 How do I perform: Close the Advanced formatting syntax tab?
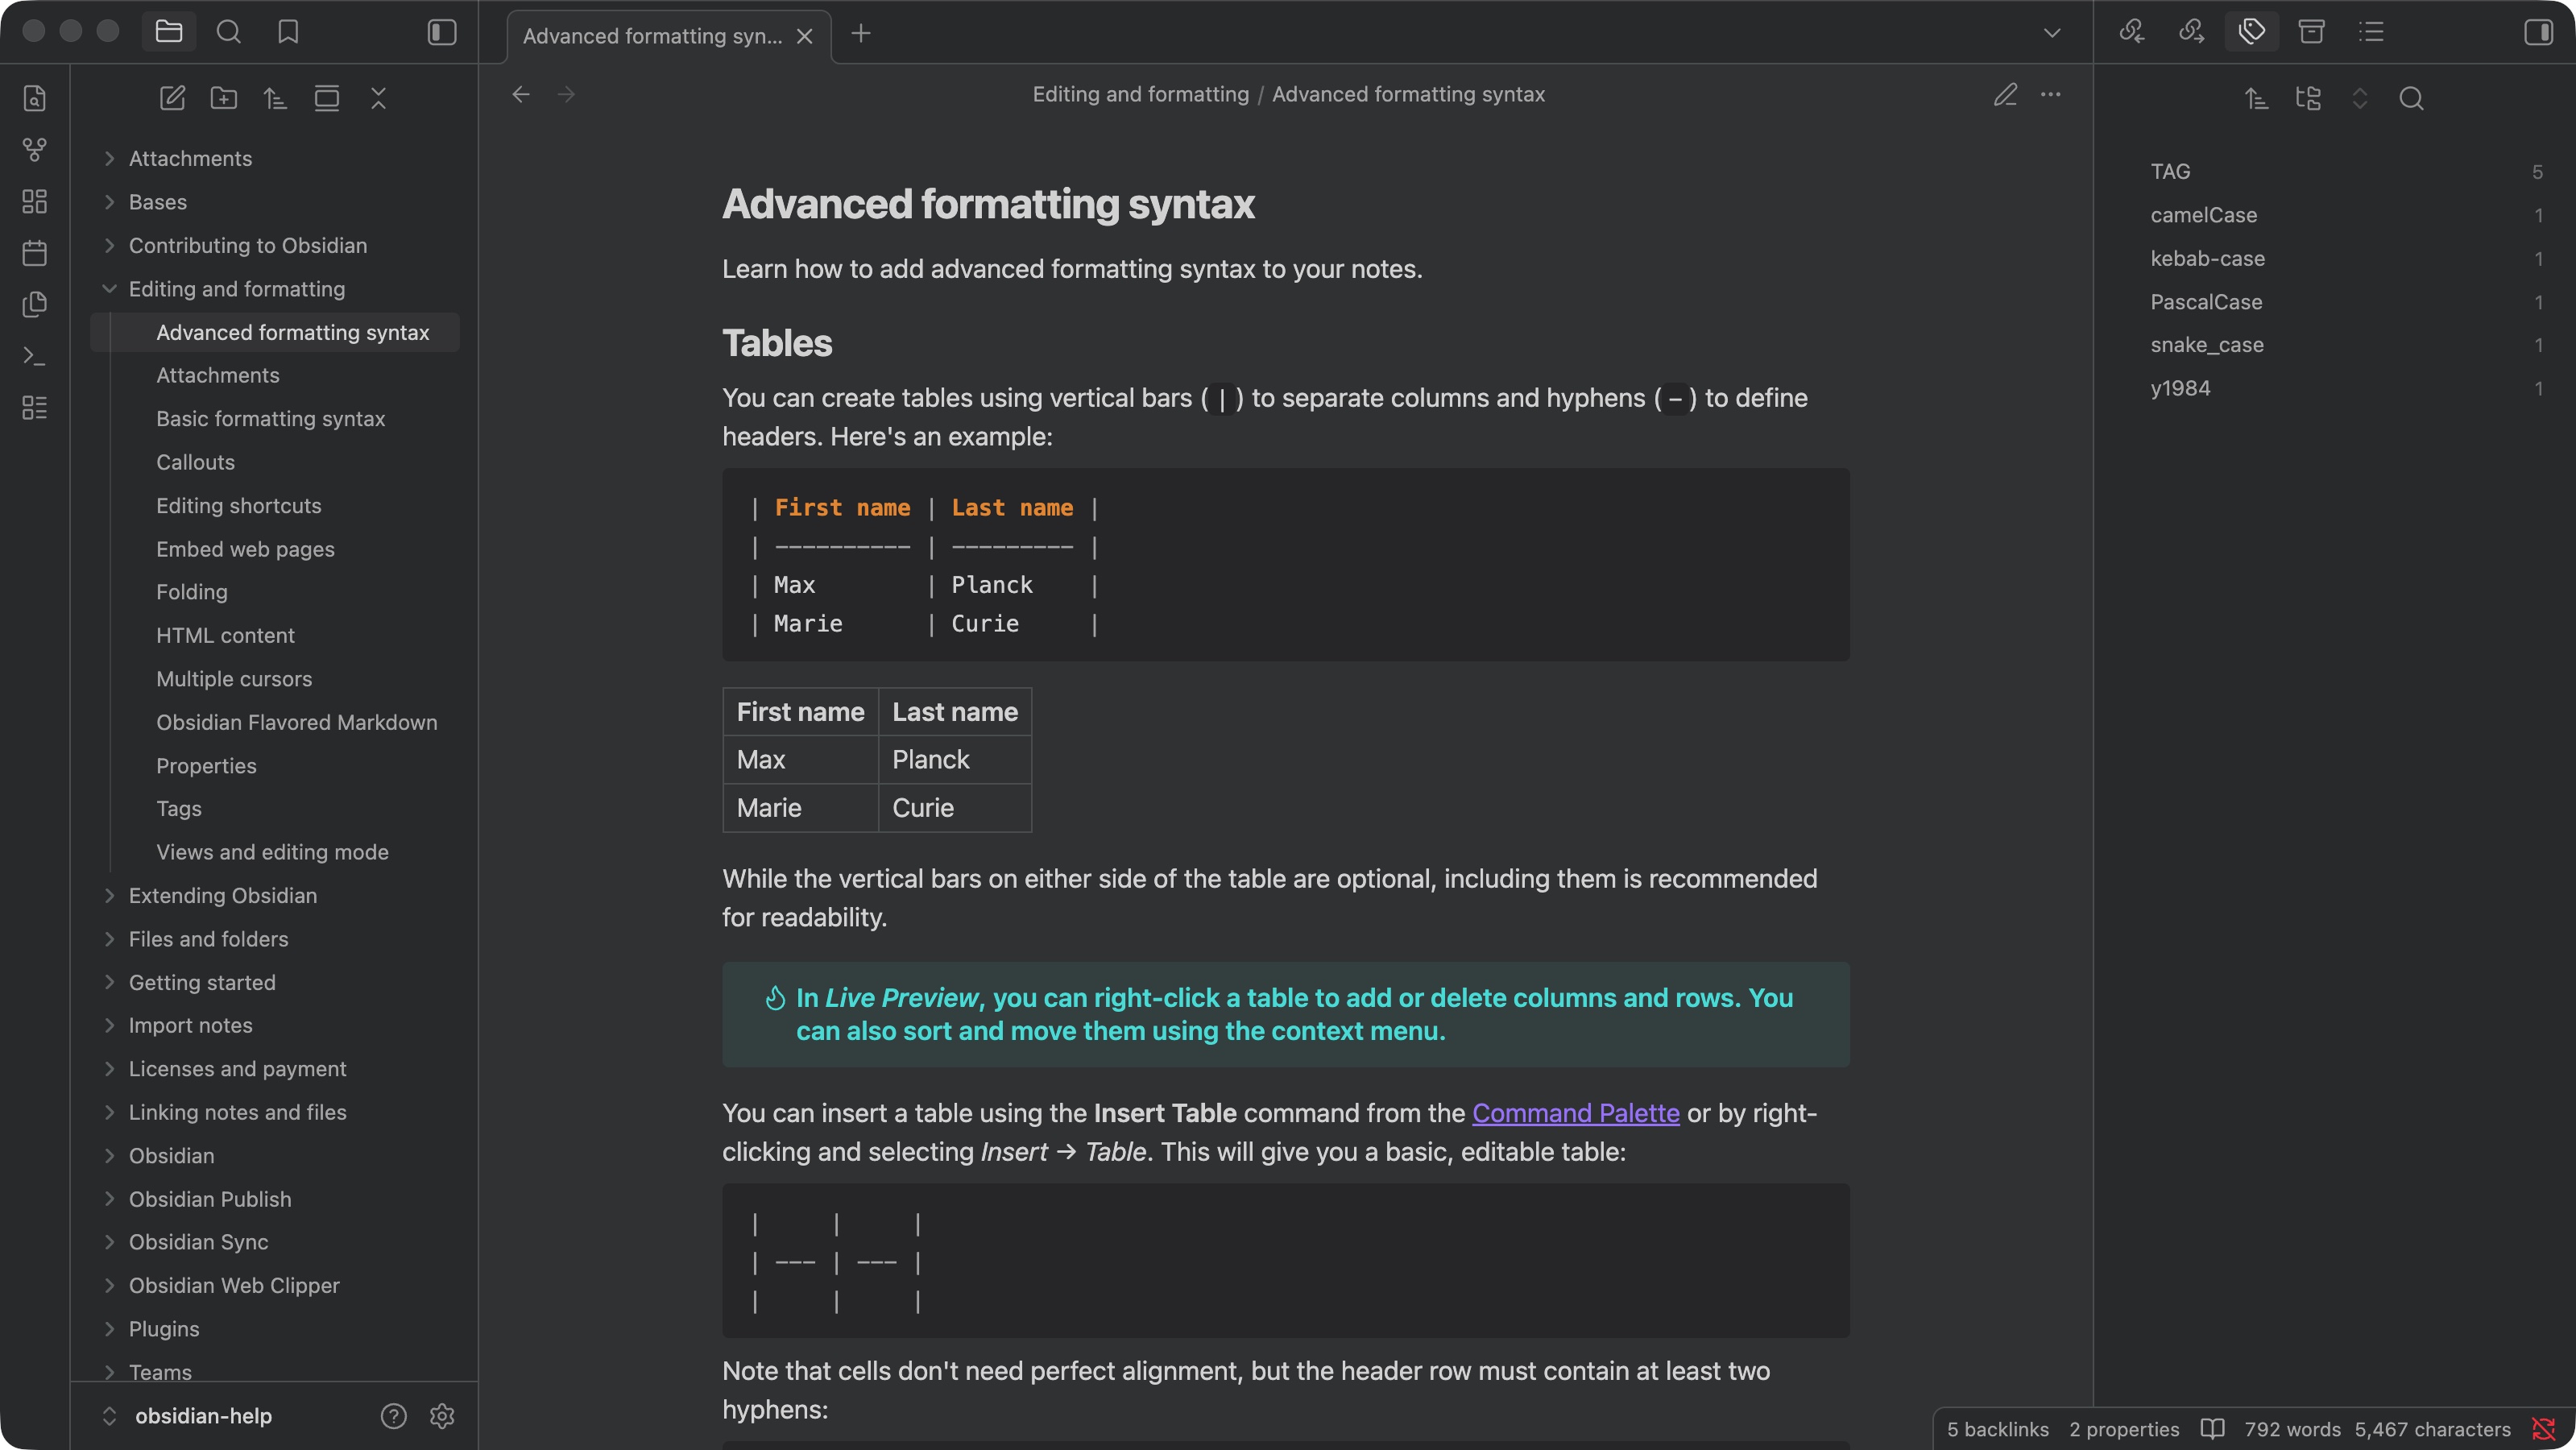805,36
